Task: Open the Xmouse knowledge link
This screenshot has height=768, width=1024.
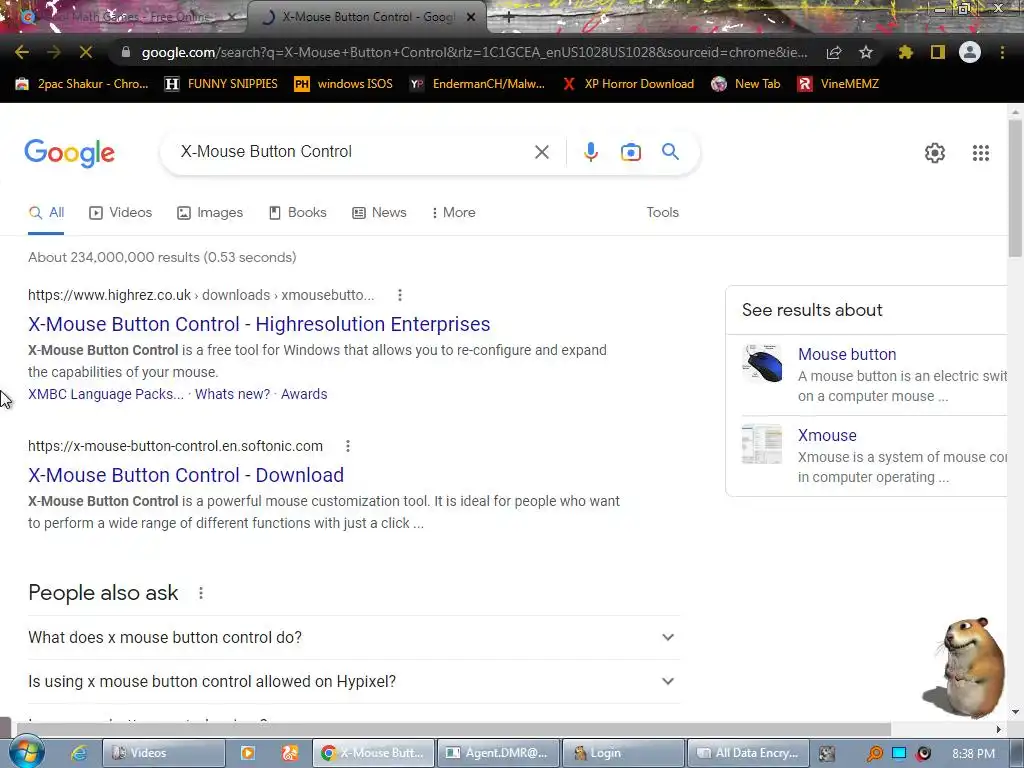Action: point(827,435)
